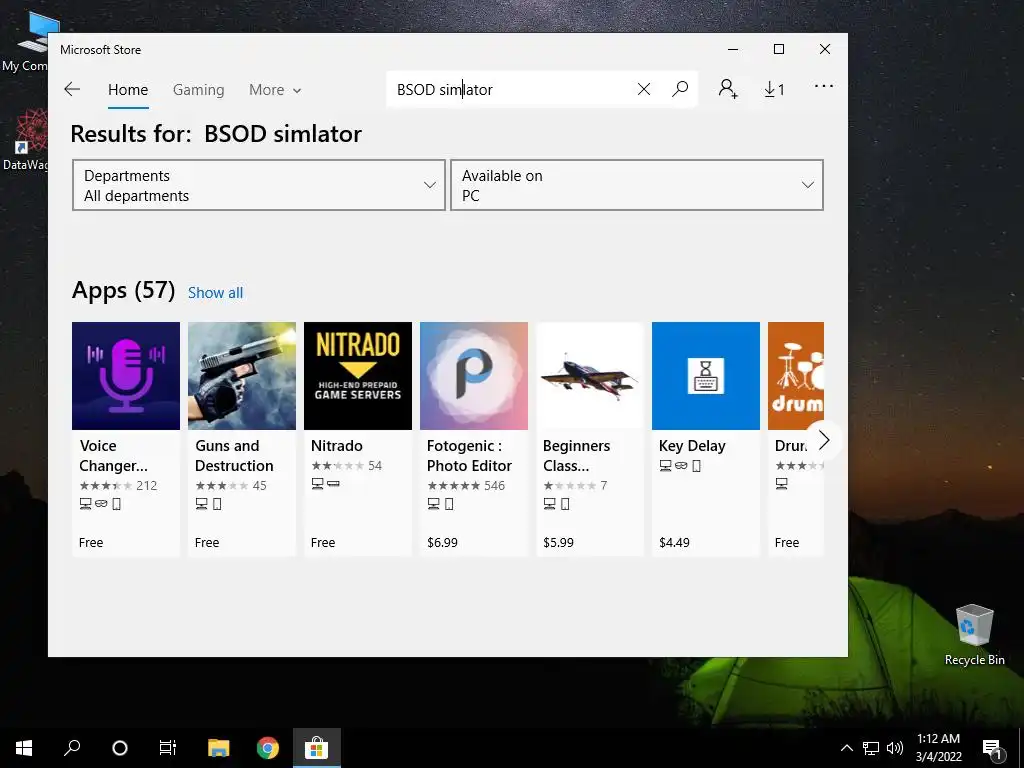Viewport: 1024px width, 768px height.
Task: Open Downloads and updates icon
Action: coord(775,89)
